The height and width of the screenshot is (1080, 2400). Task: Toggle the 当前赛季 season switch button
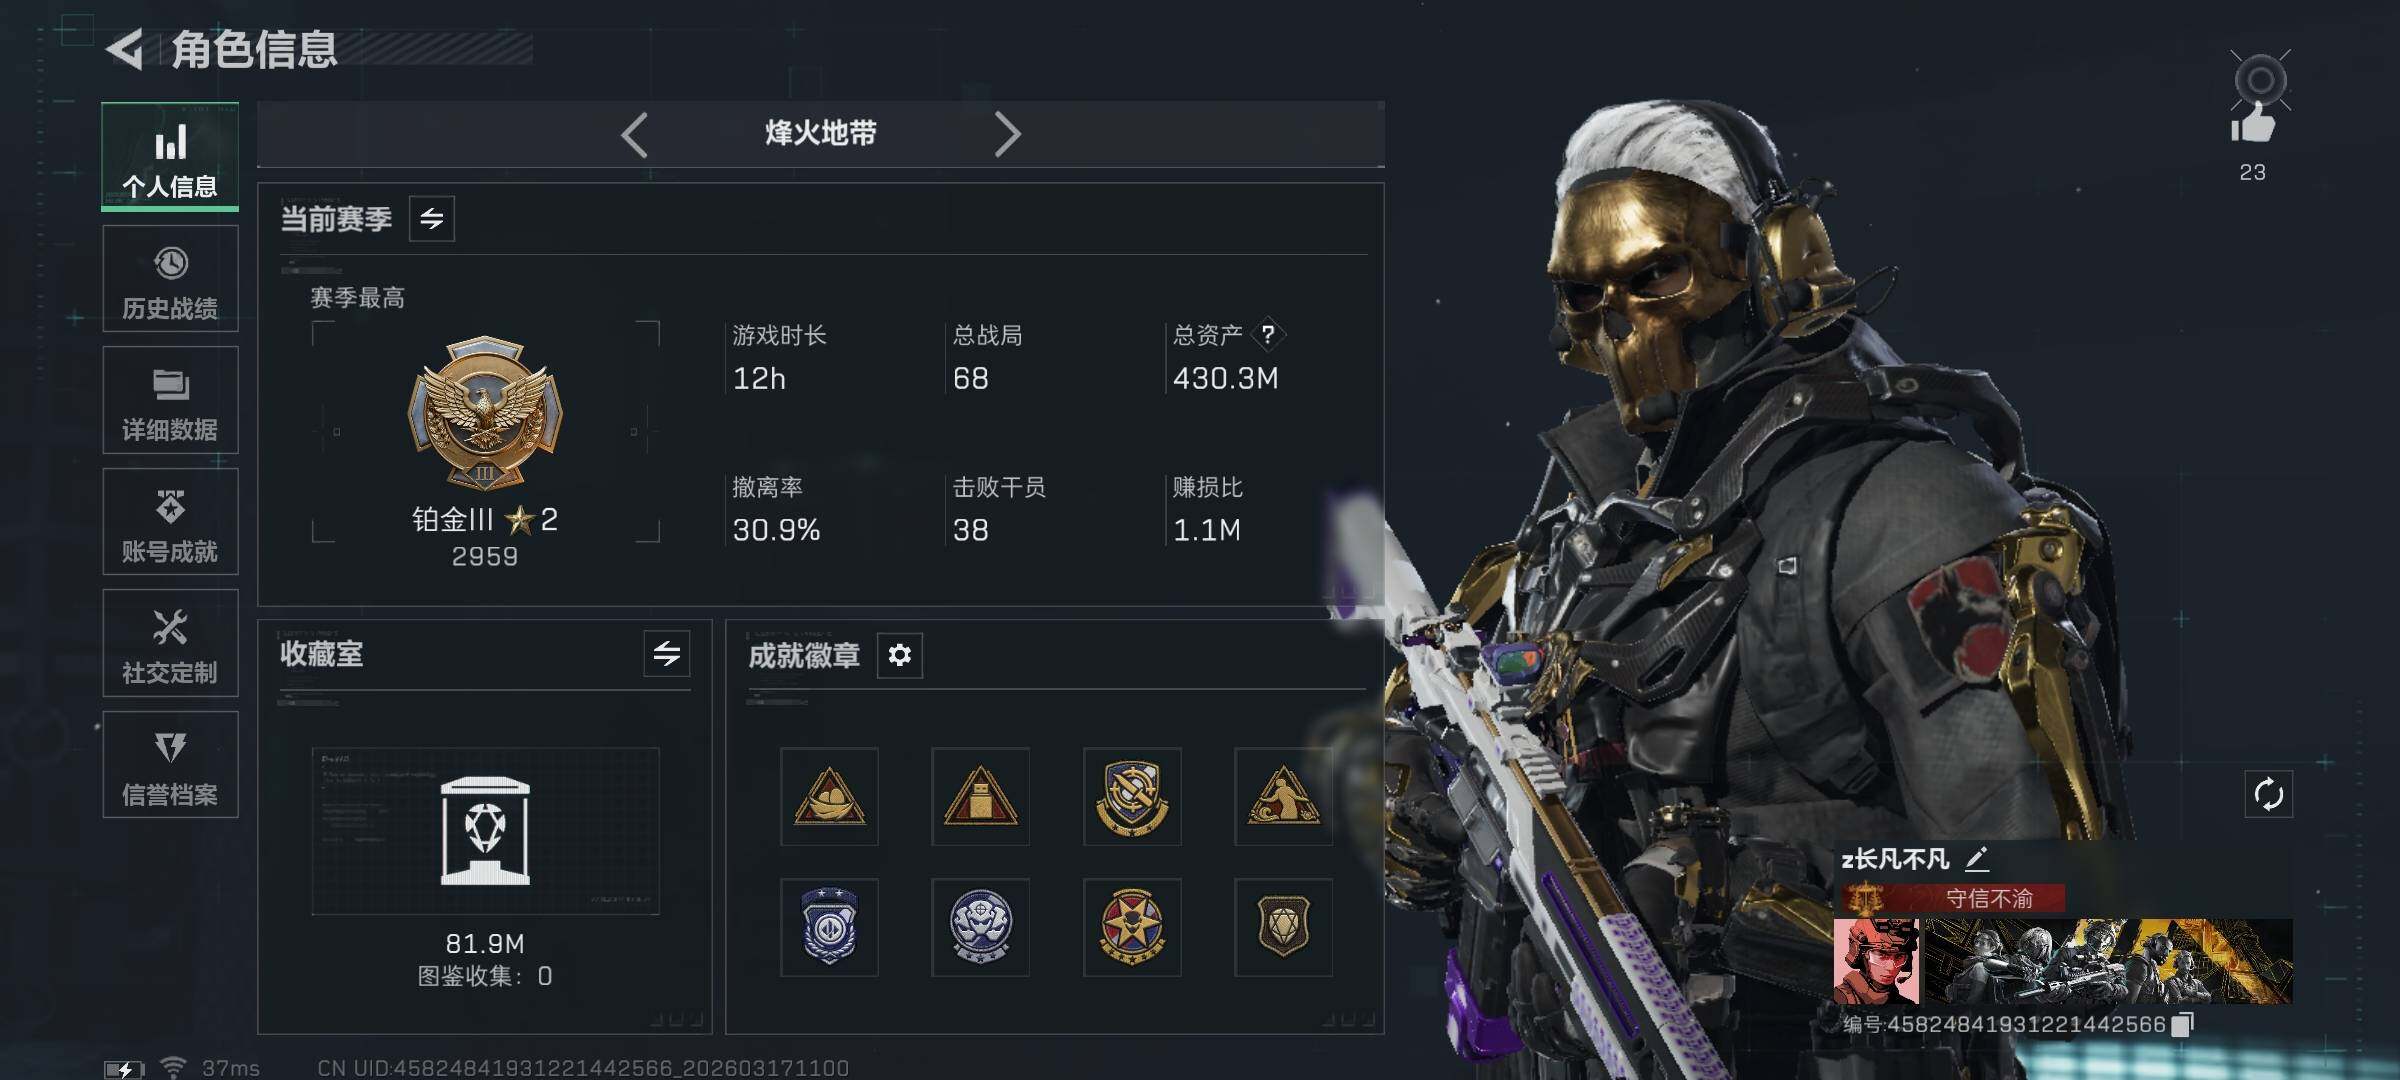(432, 219)
